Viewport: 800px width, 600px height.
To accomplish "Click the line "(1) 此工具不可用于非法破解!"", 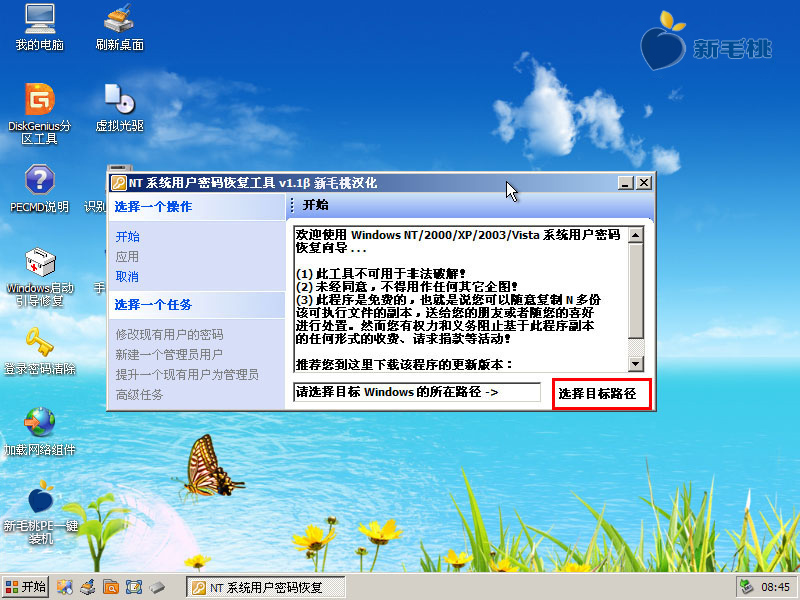I will [x=381, y=273].
